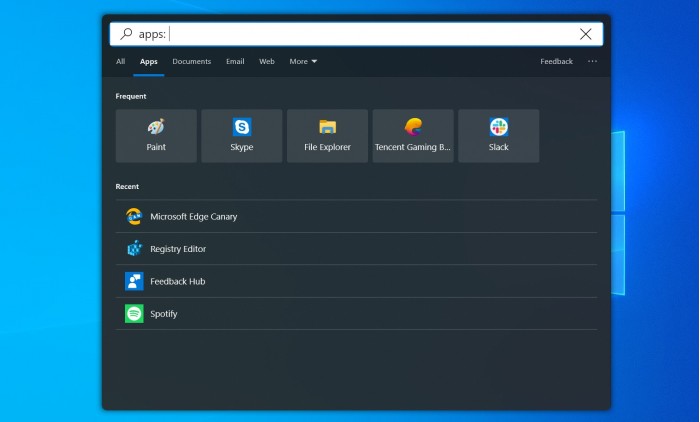Switch to the All tab
The height and width of the screenshot is (422, 700).
pos(120,62)
